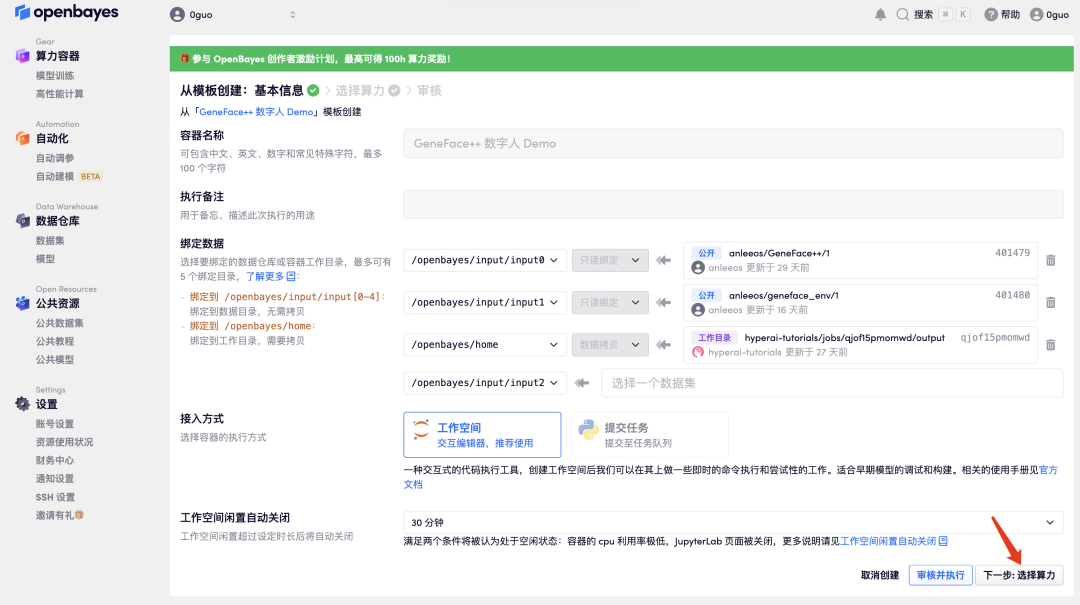Open the 数据拷贝 mode dropdown for /openbayes/home
Screen dimensions: 1080x605
tap(610, 344)
